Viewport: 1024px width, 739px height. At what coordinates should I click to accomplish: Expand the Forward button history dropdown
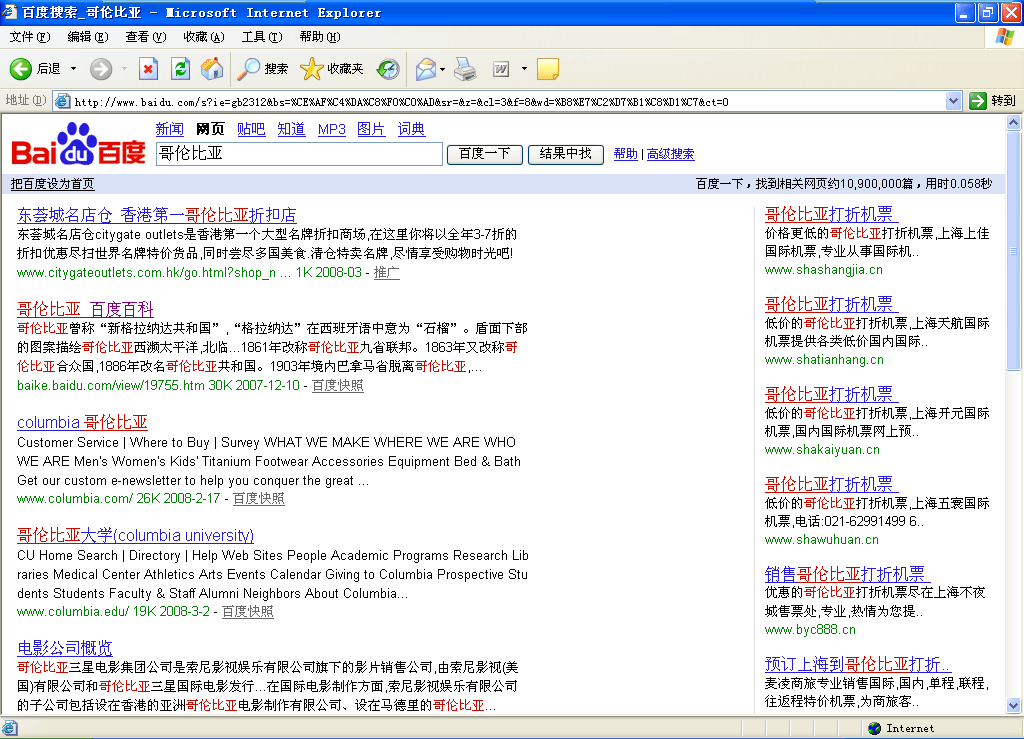coord(124,69)
